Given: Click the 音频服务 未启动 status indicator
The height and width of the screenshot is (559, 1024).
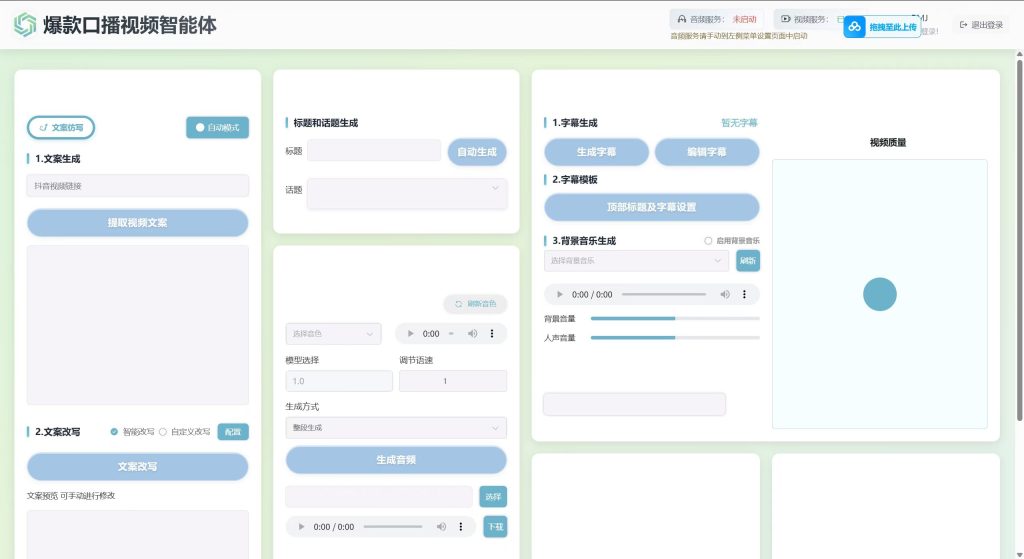Looking at the screenshot, I should tap(716, 20).
